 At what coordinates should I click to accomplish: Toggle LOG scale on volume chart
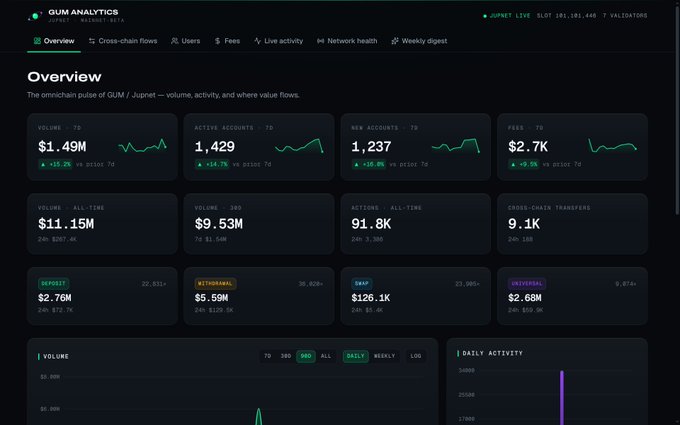point(415,356)
